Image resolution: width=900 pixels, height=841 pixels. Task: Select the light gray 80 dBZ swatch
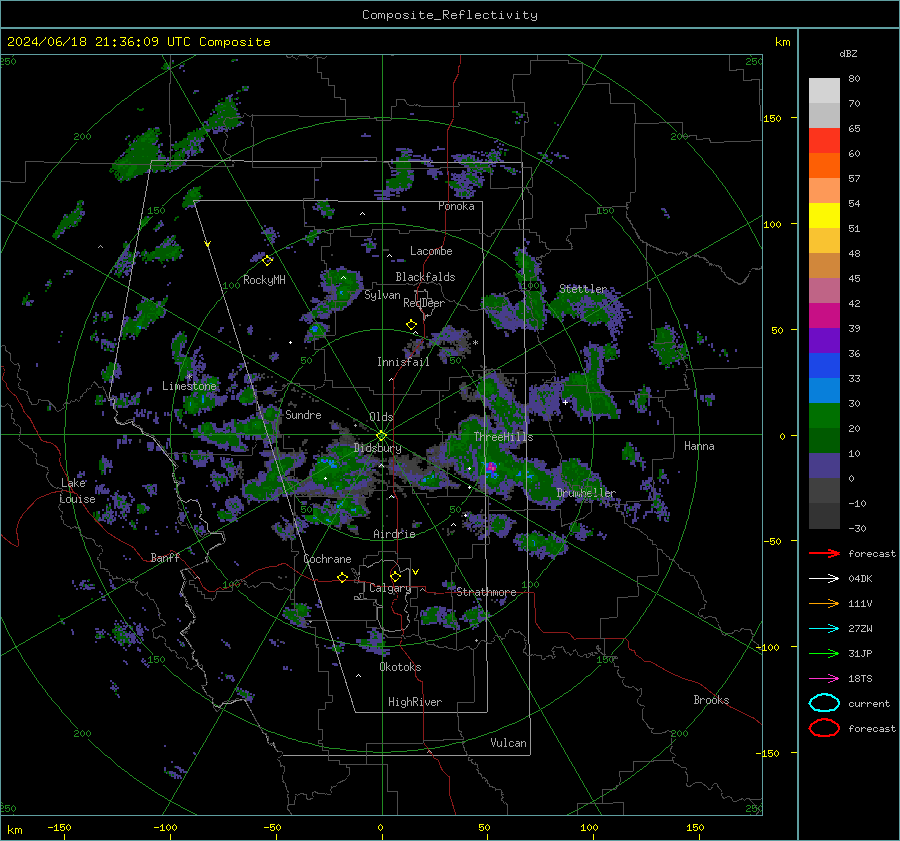pos(824,91)
